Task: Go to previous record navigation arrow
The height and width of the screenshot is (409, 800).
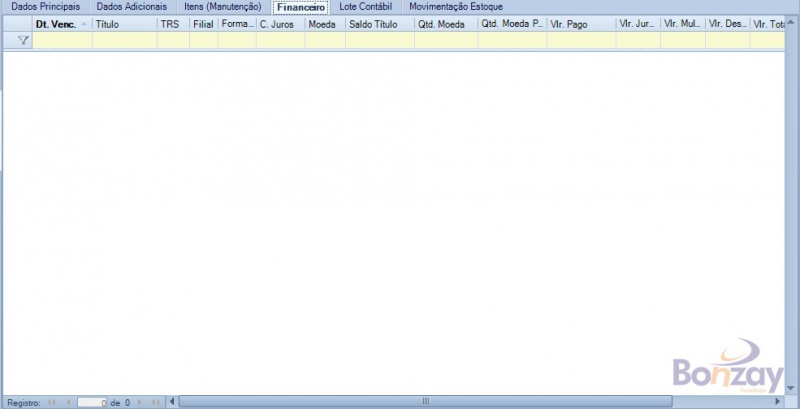Action: (68, 402)
